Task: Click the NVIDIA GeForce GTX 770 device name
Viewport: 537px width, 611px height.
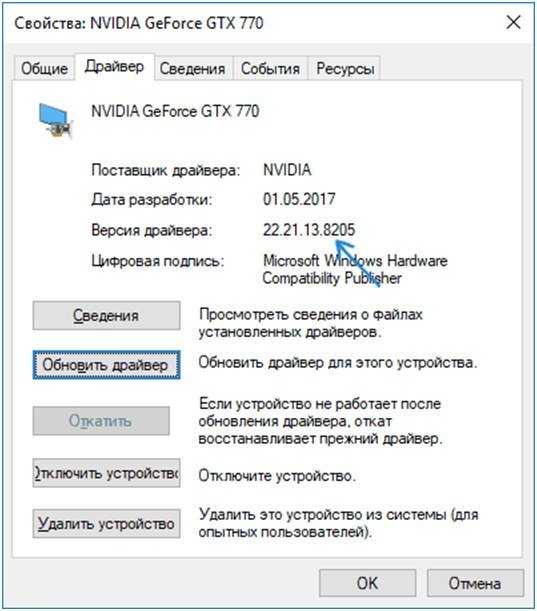Action: [175, 111]
